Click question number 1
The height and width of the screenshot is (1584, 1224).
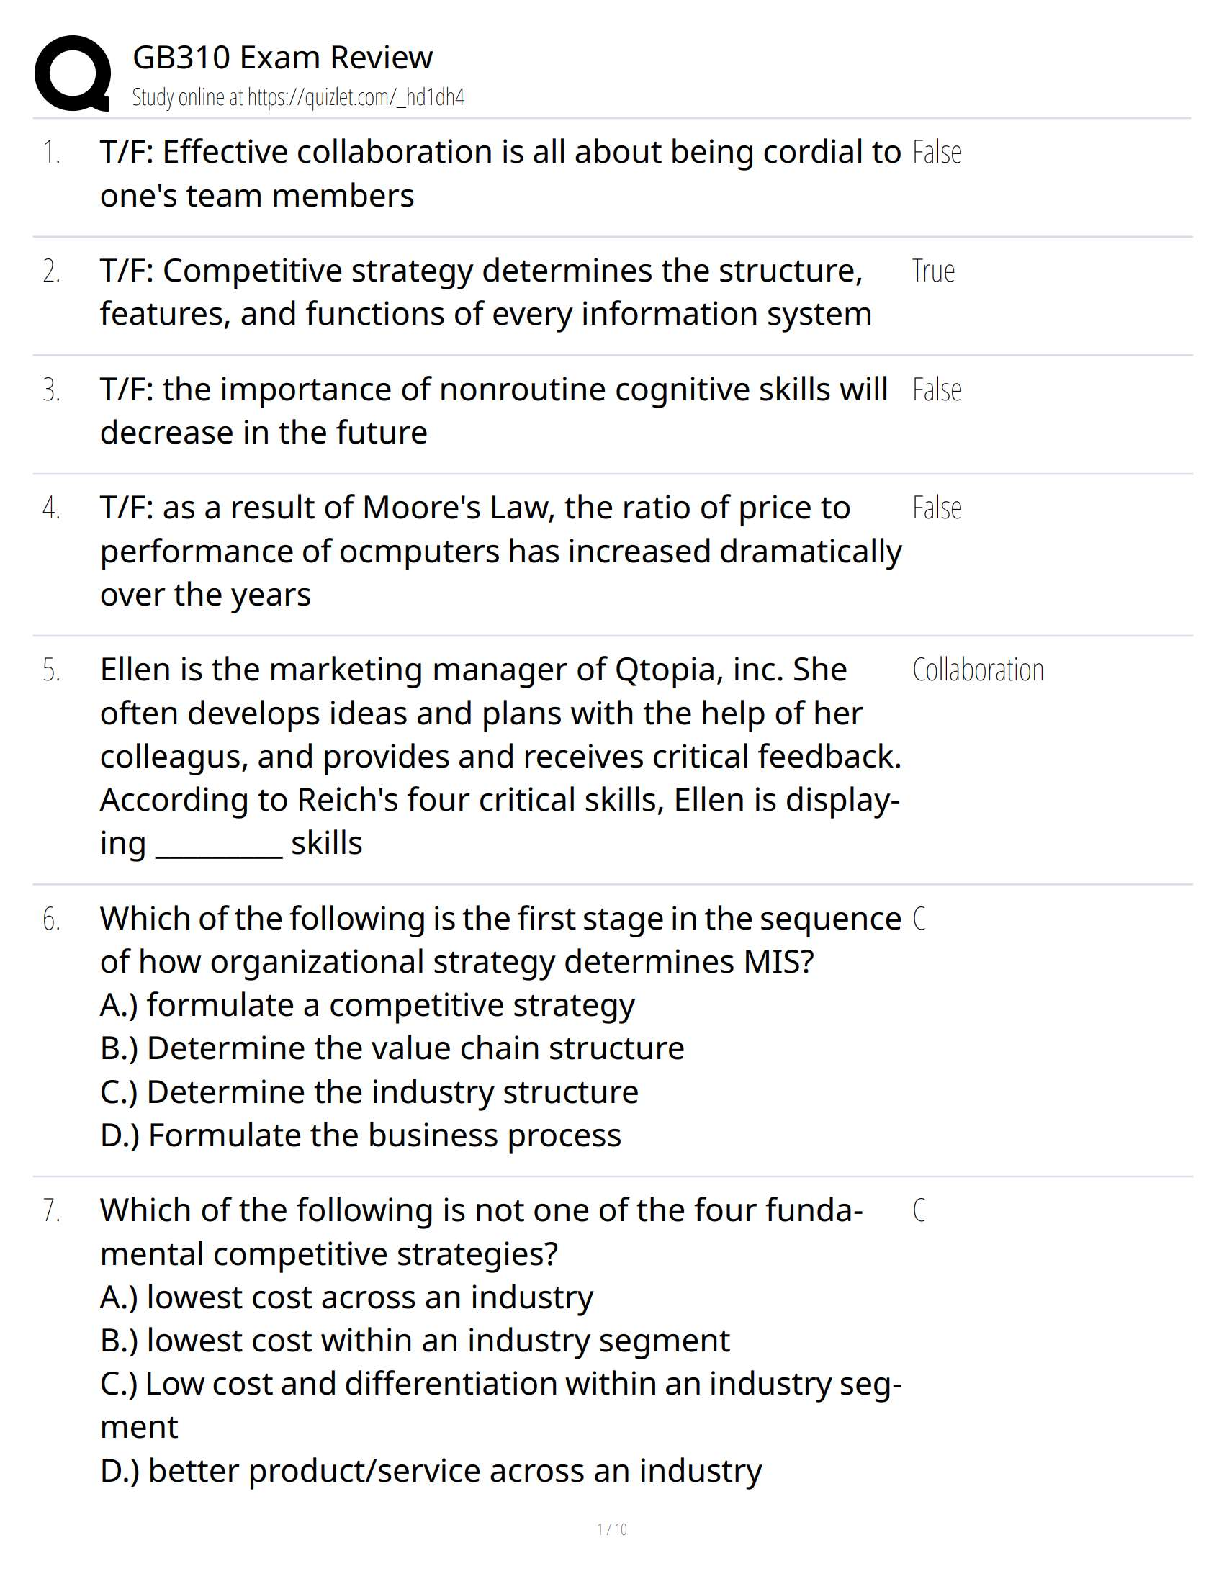click(51, 153)
